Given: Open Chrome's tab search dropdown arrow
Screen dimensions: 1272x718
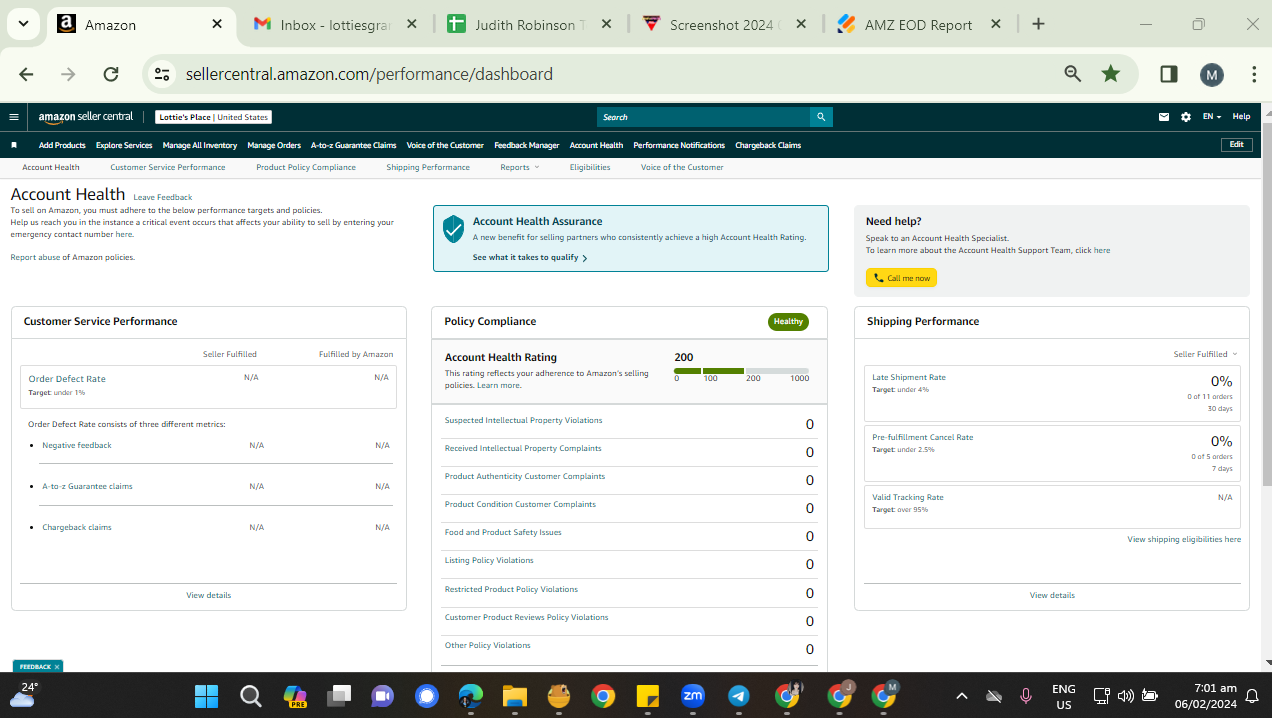Looking at the screenshot, I should coord(22,24).
